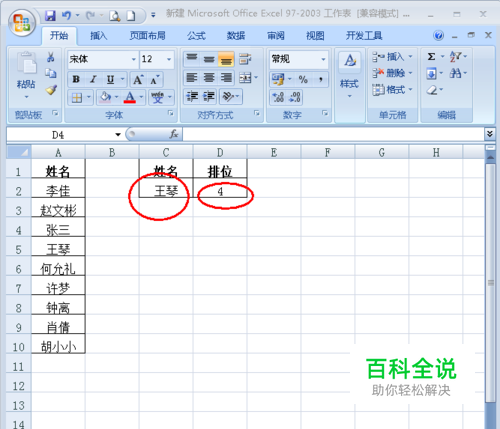The width and height of the screenshot is (500, 429).
Task: Click the orientation text-rotation icon
Action: tap(228, 97)
